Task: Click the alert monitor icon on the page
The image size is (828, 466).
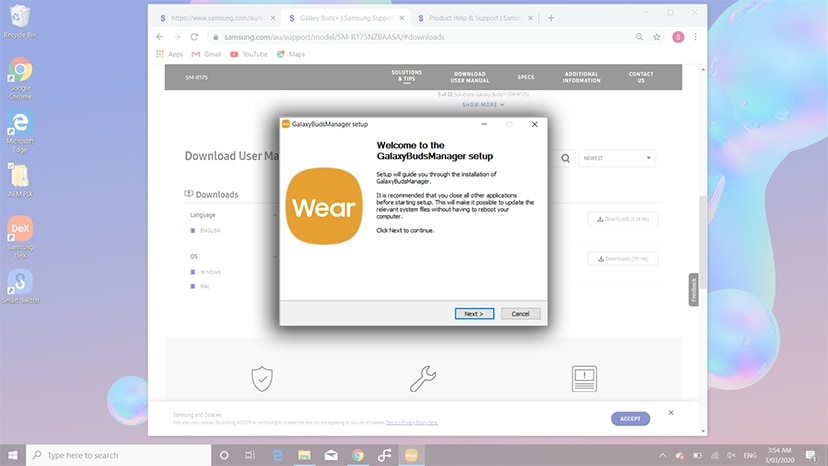Action: pos(584,379)
